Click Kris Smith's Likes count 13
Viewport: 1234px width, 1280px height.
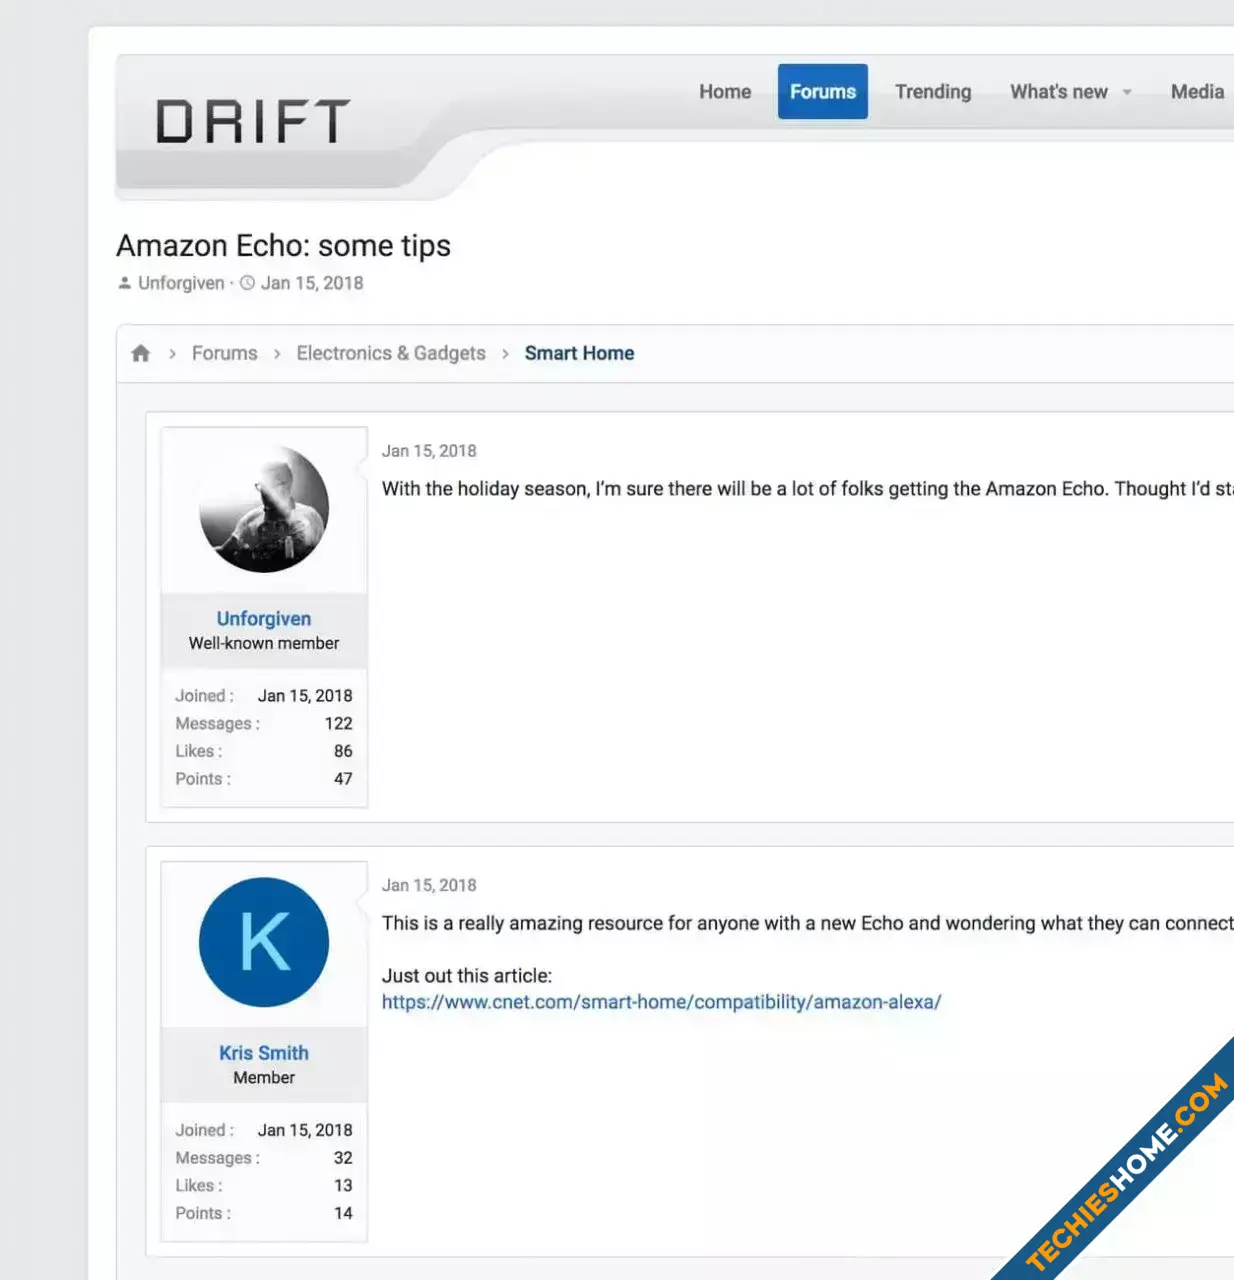pos(343,1186)
